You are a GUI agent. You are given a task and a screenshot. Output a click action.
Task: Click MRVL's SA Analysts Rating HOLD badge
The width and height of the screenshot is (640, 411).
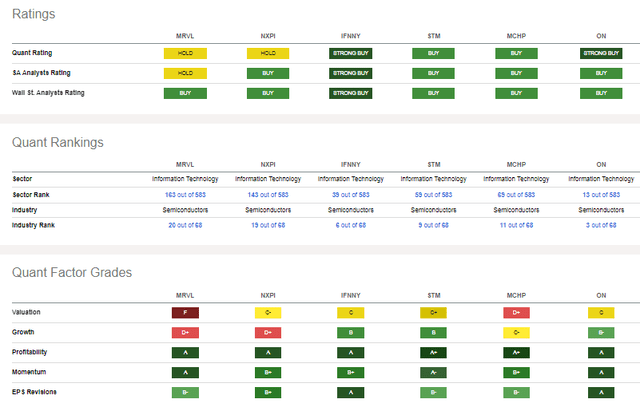pos(185,73)
